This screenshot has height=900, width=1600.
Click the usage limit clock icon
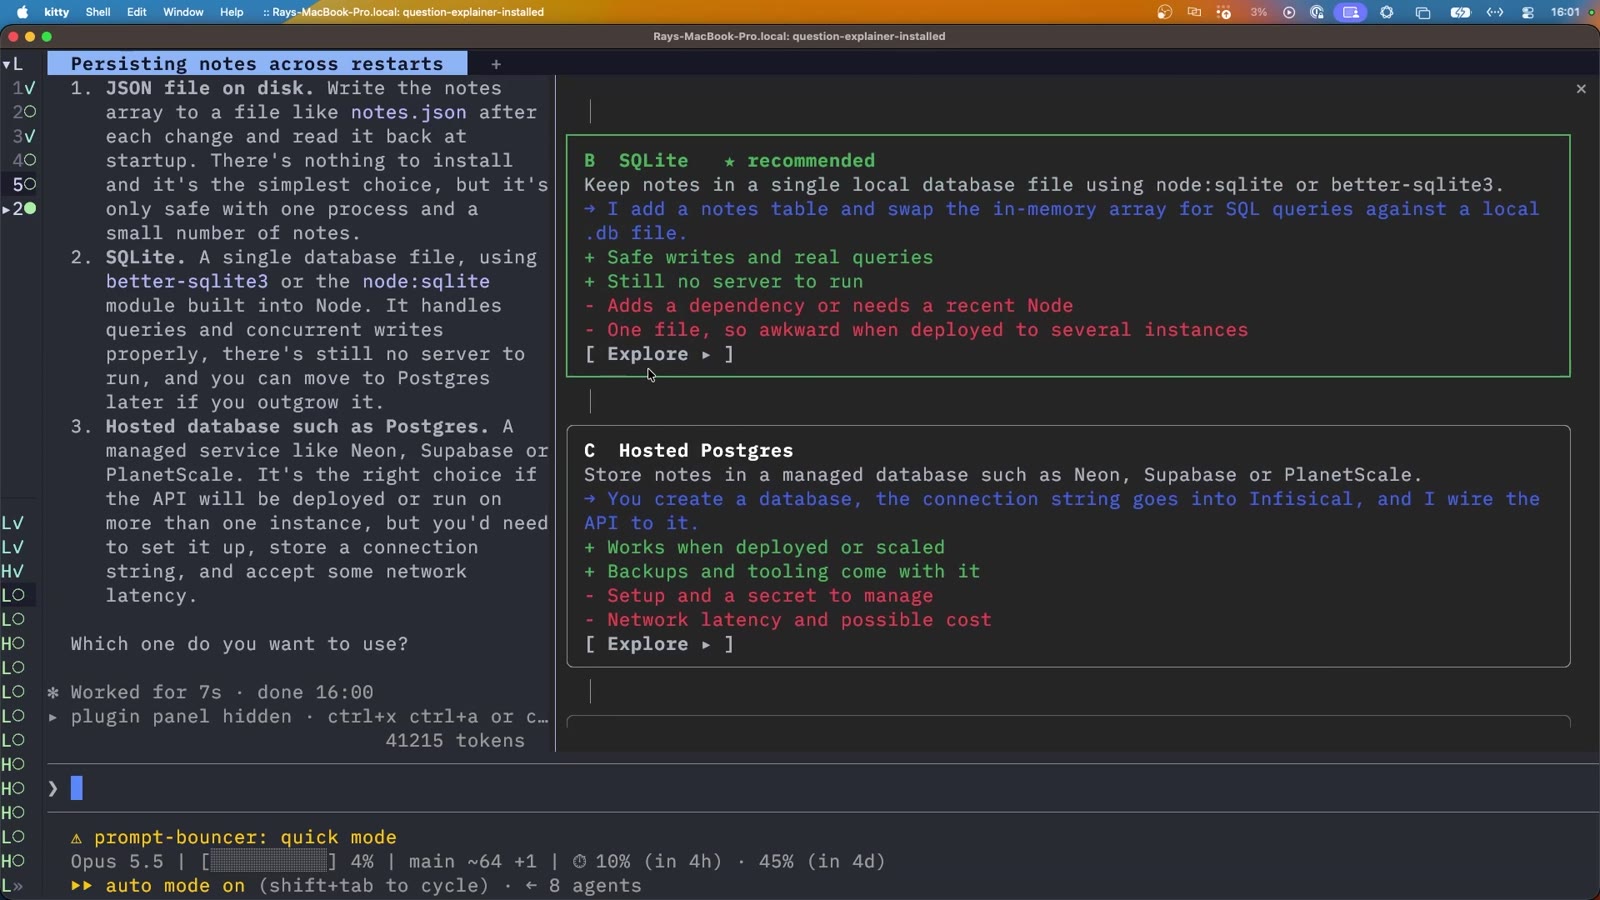point(579,861)
